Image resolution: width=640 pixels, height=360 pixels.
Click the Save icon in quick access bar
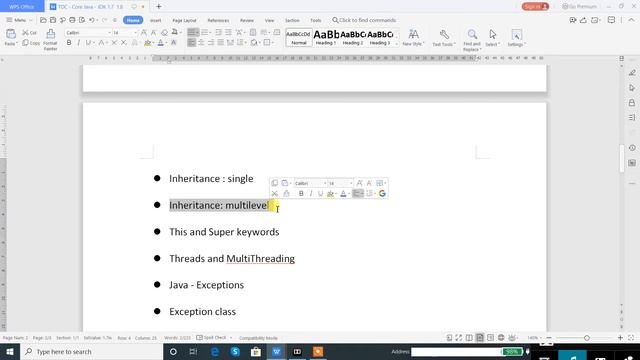(53, 20)
